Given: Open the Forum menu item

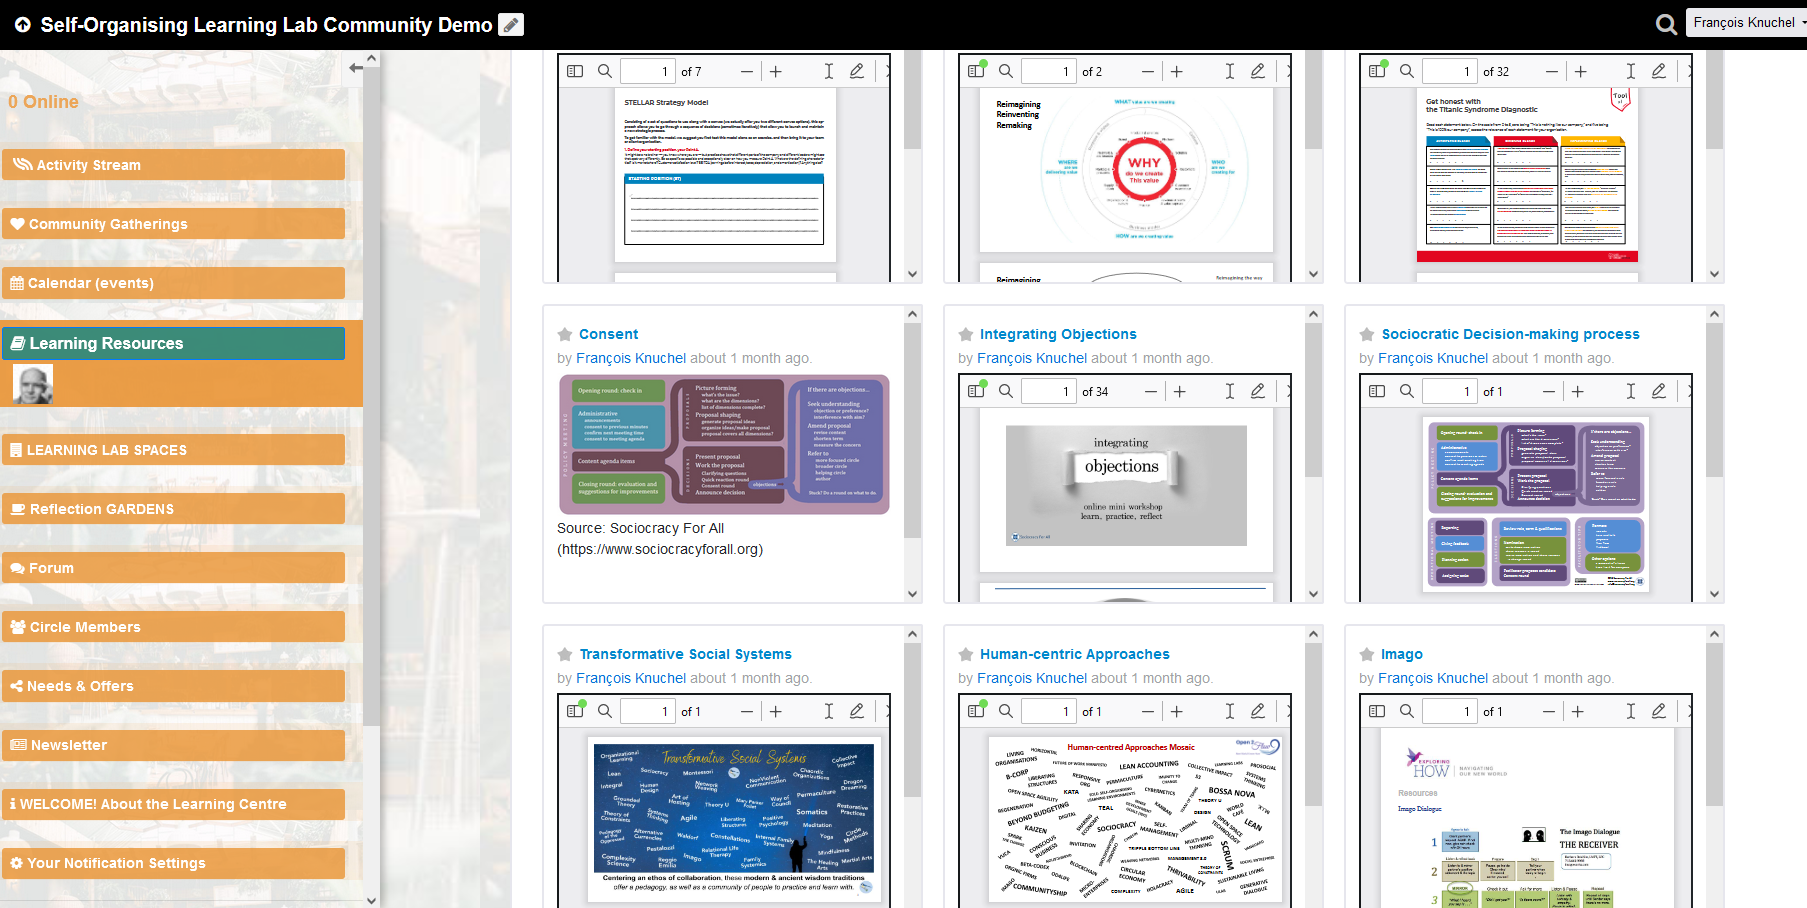Looking at the screenshot, I should click(174, 568).
